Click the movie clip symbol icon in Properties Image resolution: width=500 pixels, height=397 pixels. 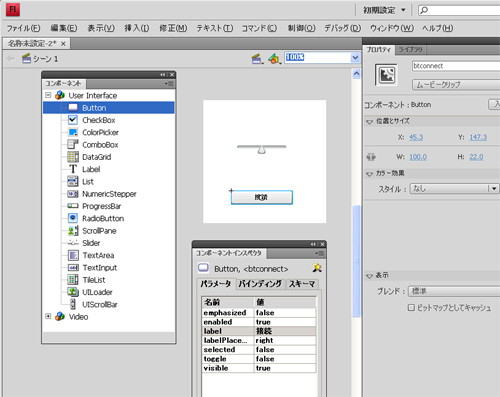[x=386, y=74]
